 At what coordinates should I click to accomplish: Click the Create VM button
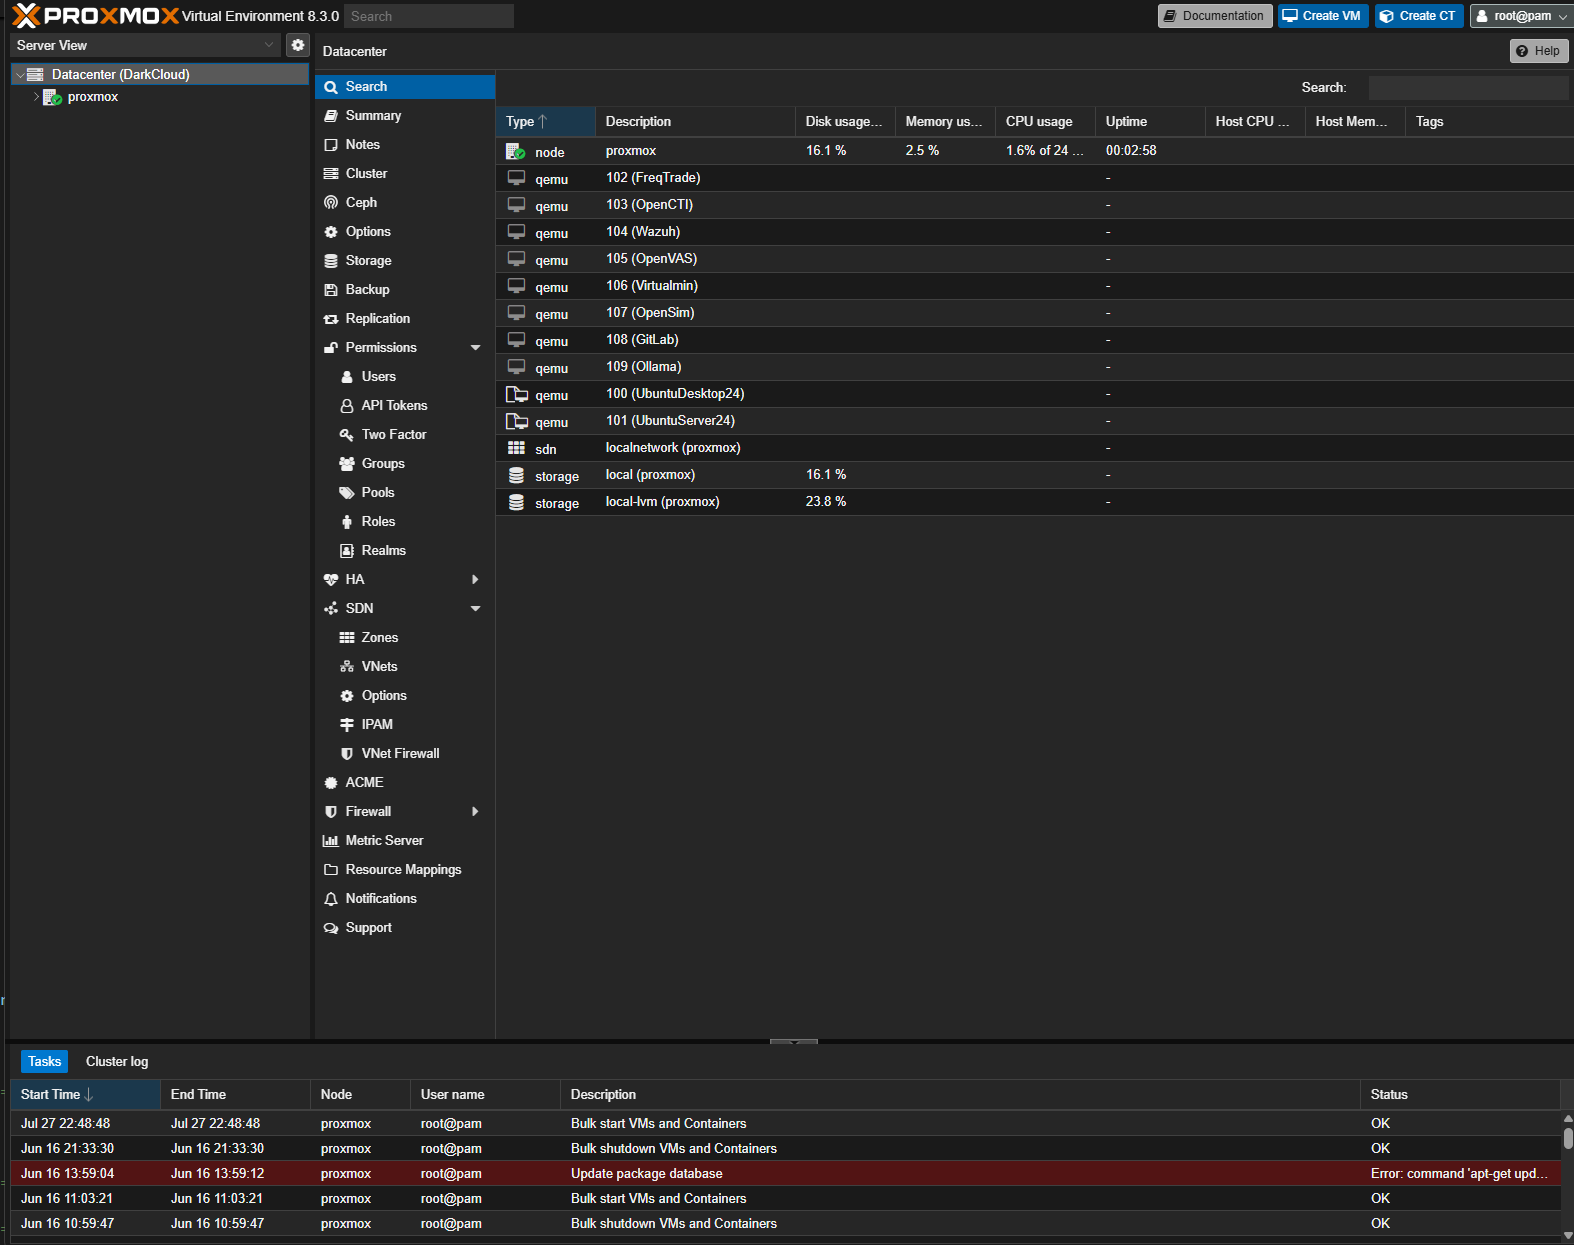point(1322,16)
